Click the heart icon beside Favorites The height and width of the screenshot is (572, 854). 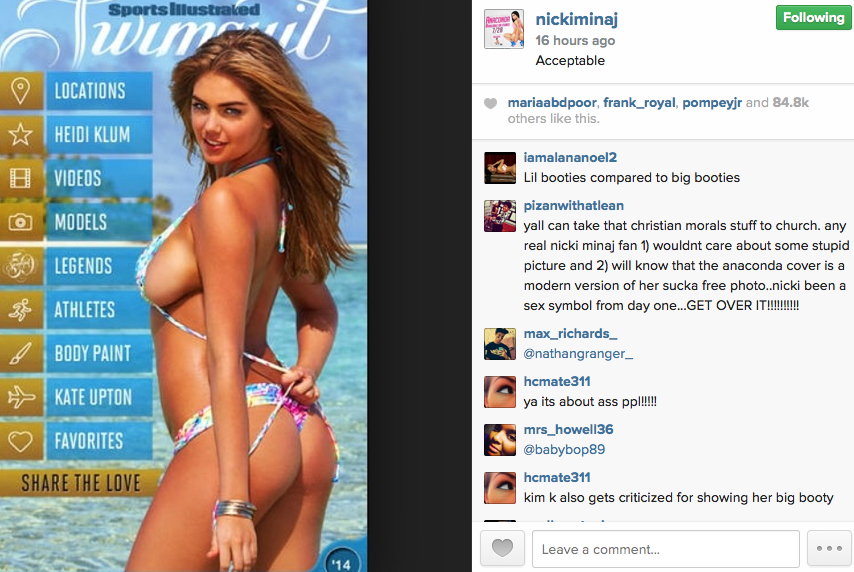pyautogui.click(x=21, y=441)
